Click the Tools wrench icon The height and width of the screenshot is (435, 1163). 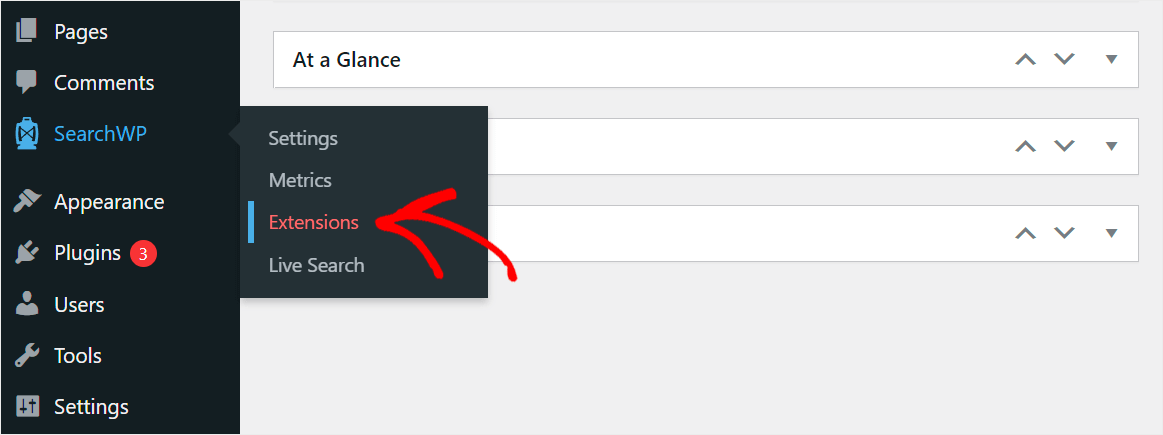(27, 356)
